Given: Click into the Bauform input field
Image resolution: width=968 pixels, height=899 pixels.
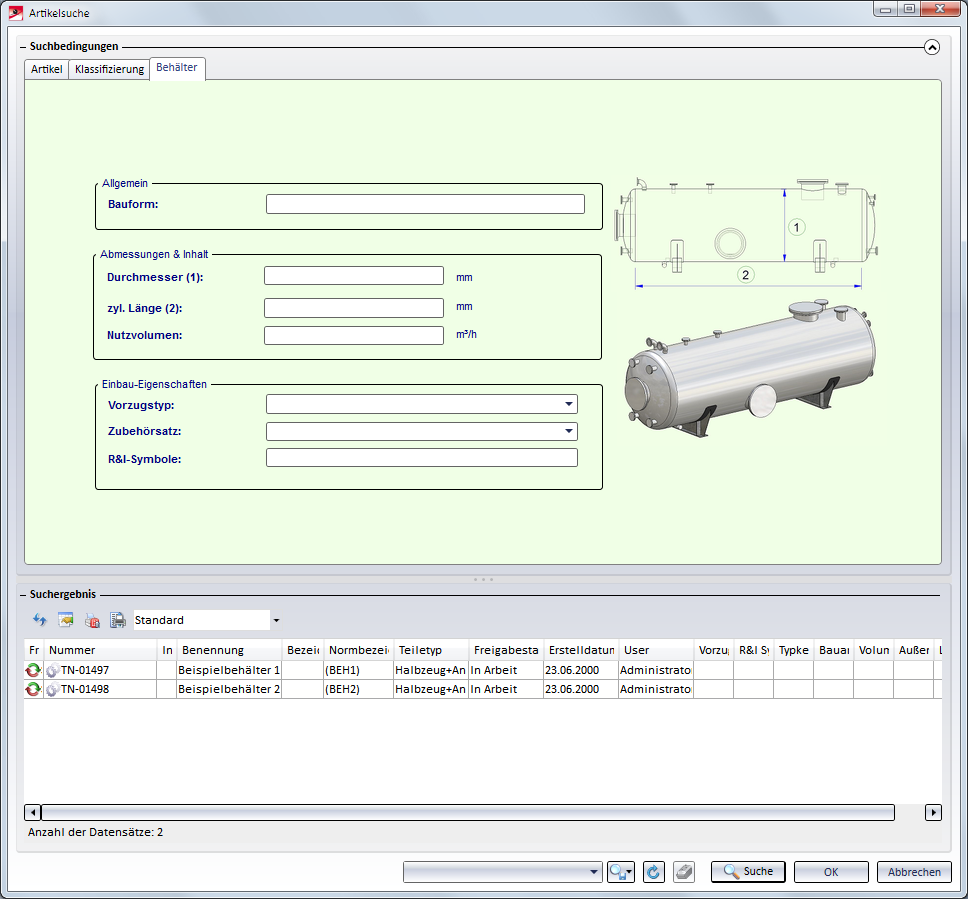Looking at the screenshot, I should [425, 204].
